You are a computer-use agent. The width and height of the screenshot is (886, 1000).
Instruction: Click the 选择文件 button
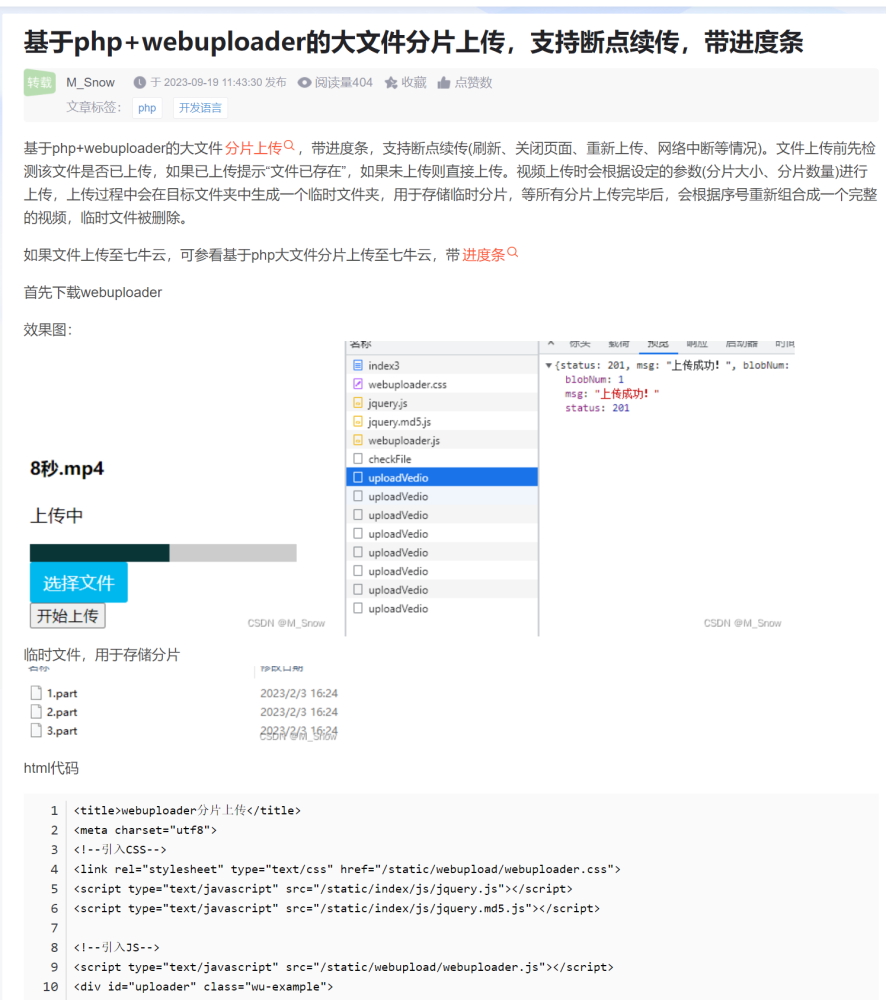coord(78,582)
